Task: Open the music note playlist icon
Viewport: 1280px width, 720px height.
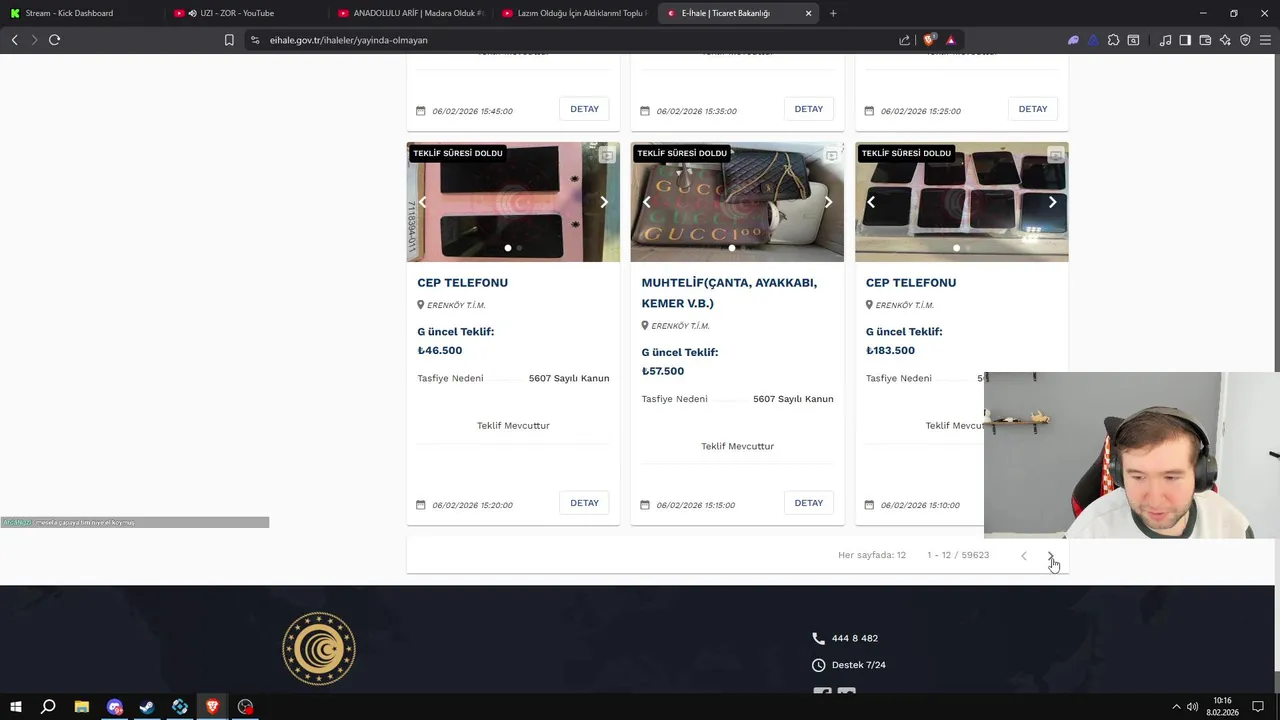Action: point(1165,40)
